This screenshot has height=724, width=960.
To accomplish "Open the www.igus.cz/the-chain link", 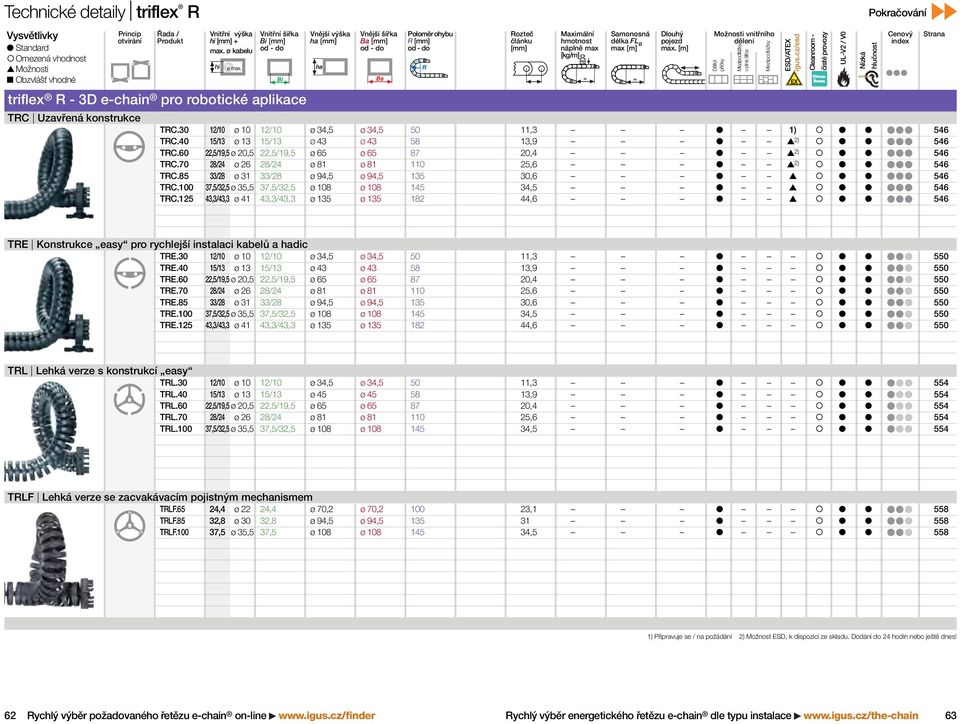I will point(861,715).
